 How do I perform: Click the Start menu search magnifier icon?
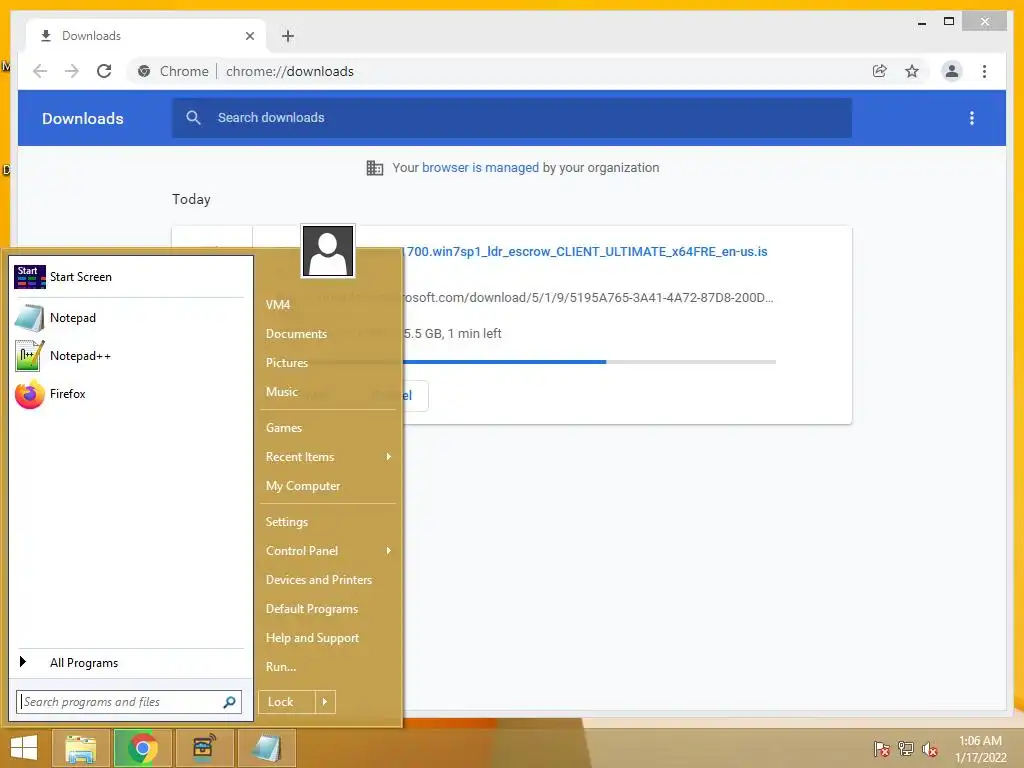[x=229, y=702]
